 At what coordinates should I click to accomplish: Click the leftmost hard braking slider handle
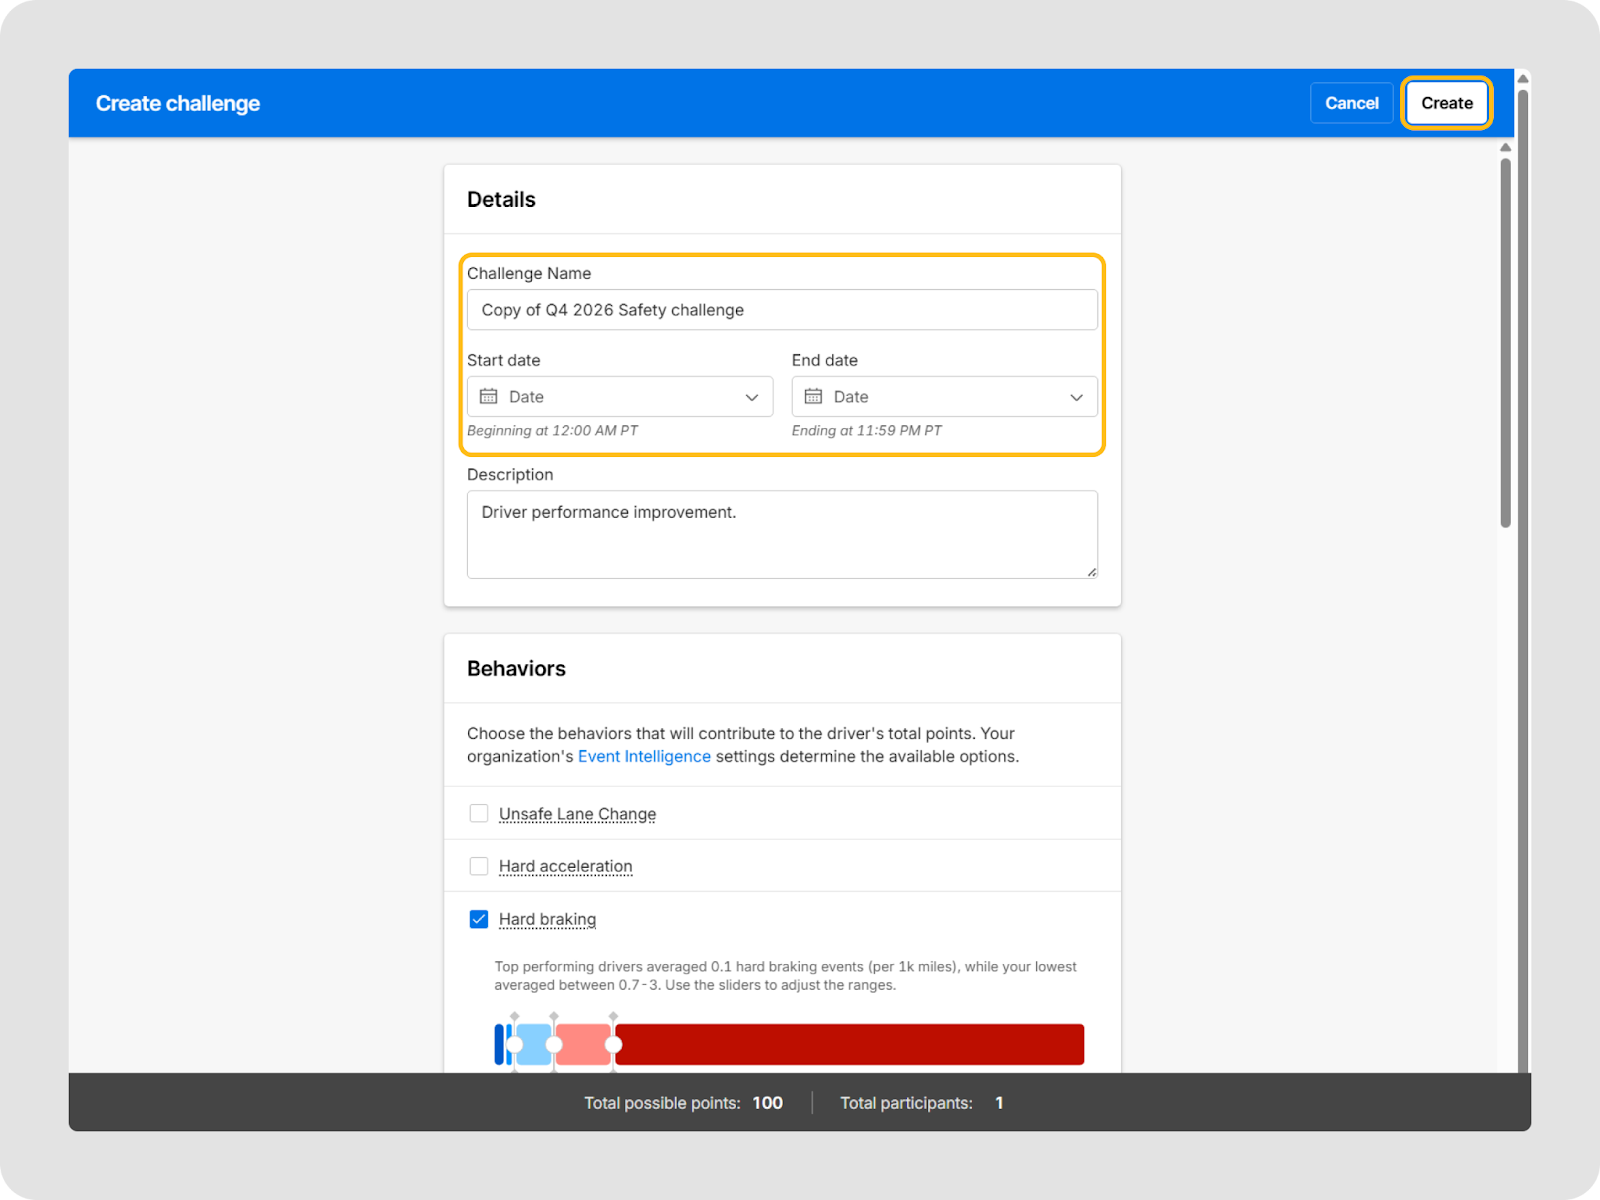[515, 1044]
